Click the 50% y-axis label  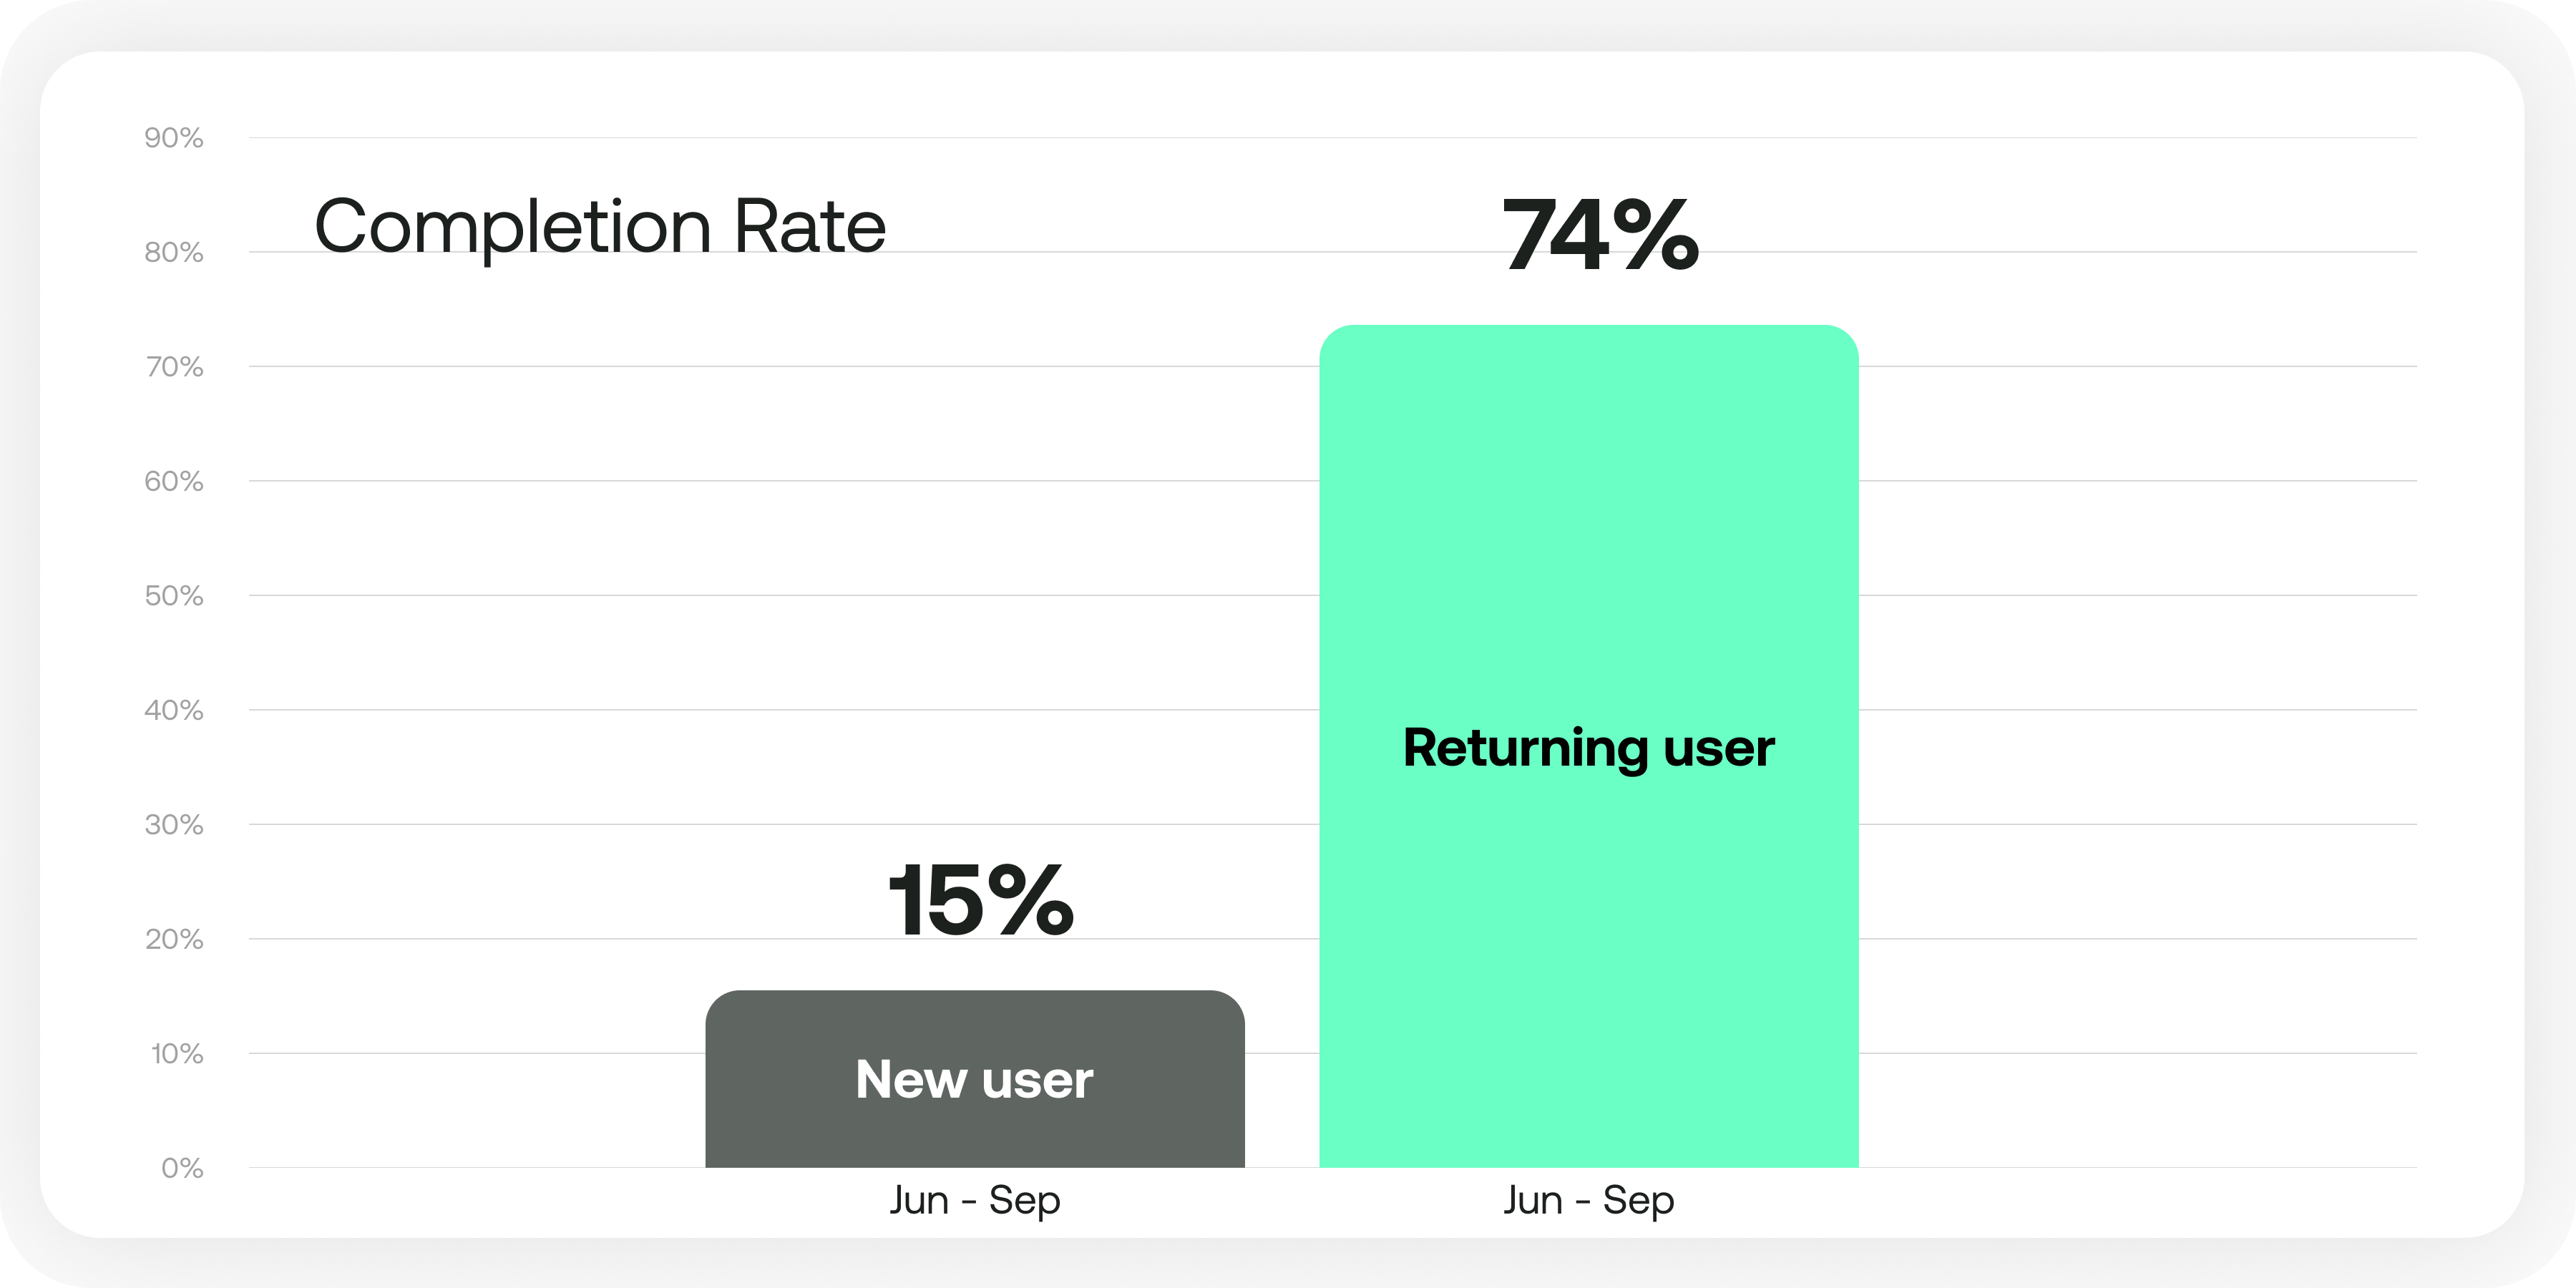pyautogui.click(x=174, y=596)
